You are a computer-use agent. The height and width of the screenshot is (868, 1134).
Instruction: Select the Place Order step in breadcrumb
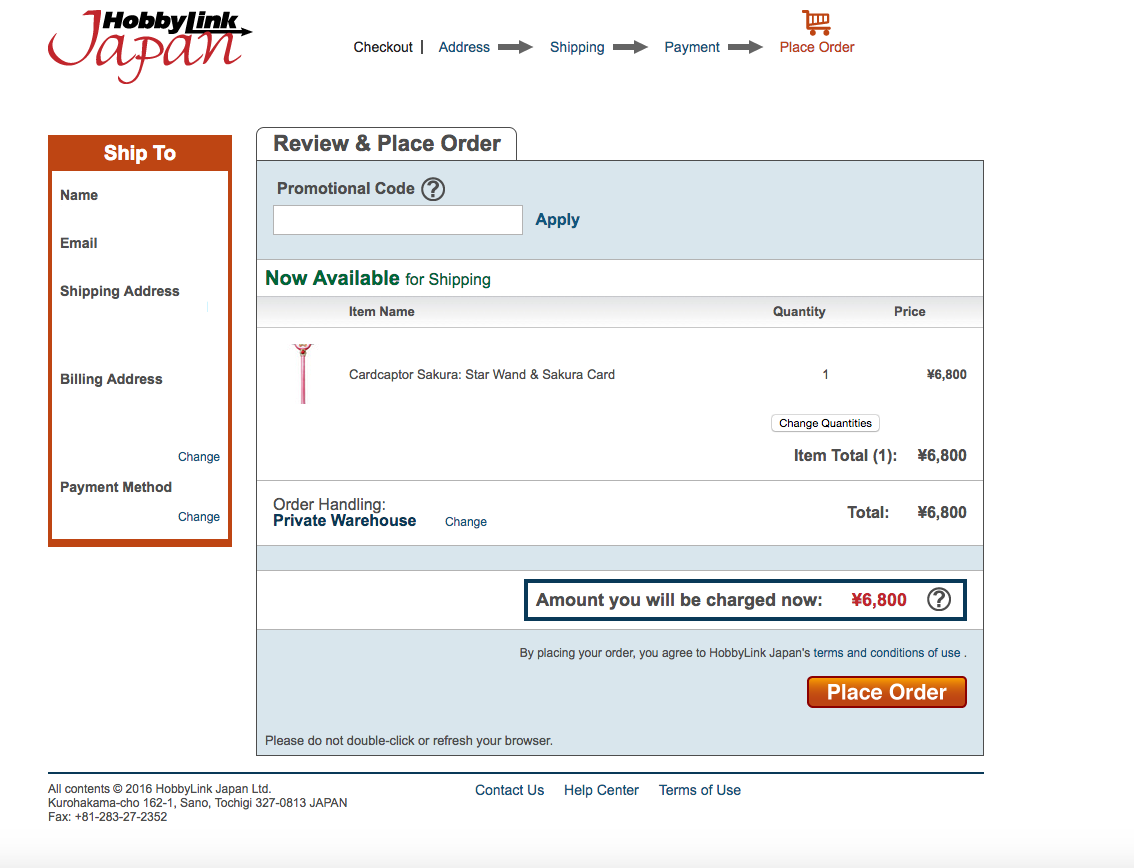coord(817,47)
